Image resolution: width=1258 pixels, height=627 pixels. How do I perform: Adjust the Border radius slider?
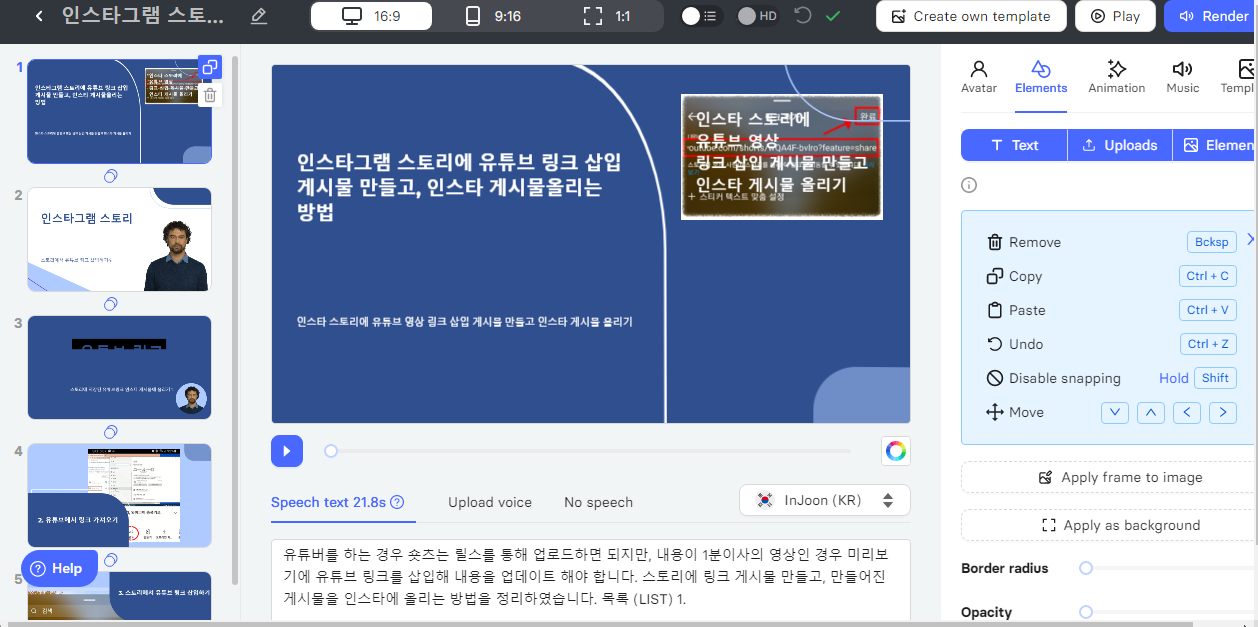(x=1086, y=568)
